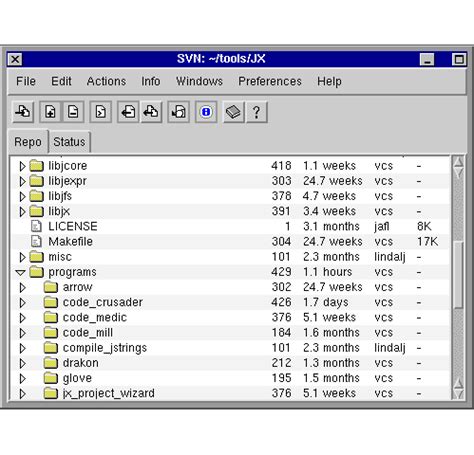This screenshot has width=474, height=455.
Task: Click the code_mill folder icon
Action: [51, 332]
